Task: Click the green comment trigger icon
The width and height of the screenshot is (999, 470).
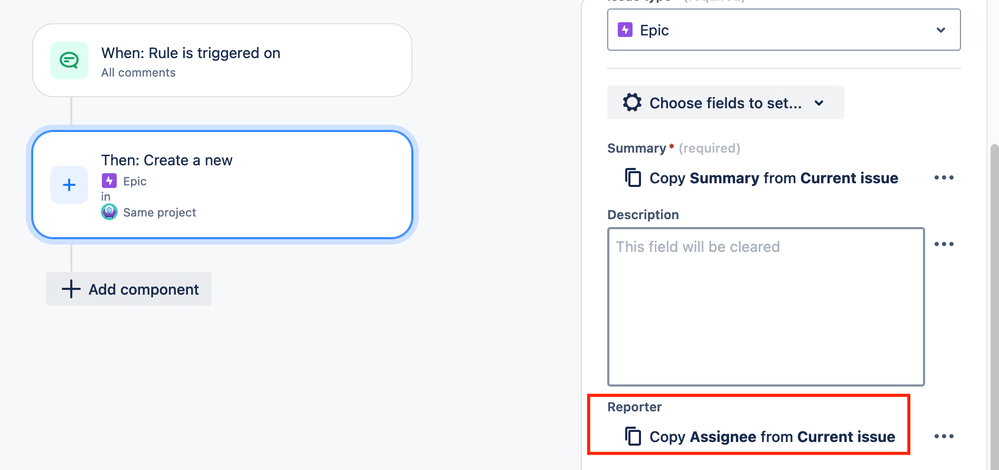Action: coord(69,61)
